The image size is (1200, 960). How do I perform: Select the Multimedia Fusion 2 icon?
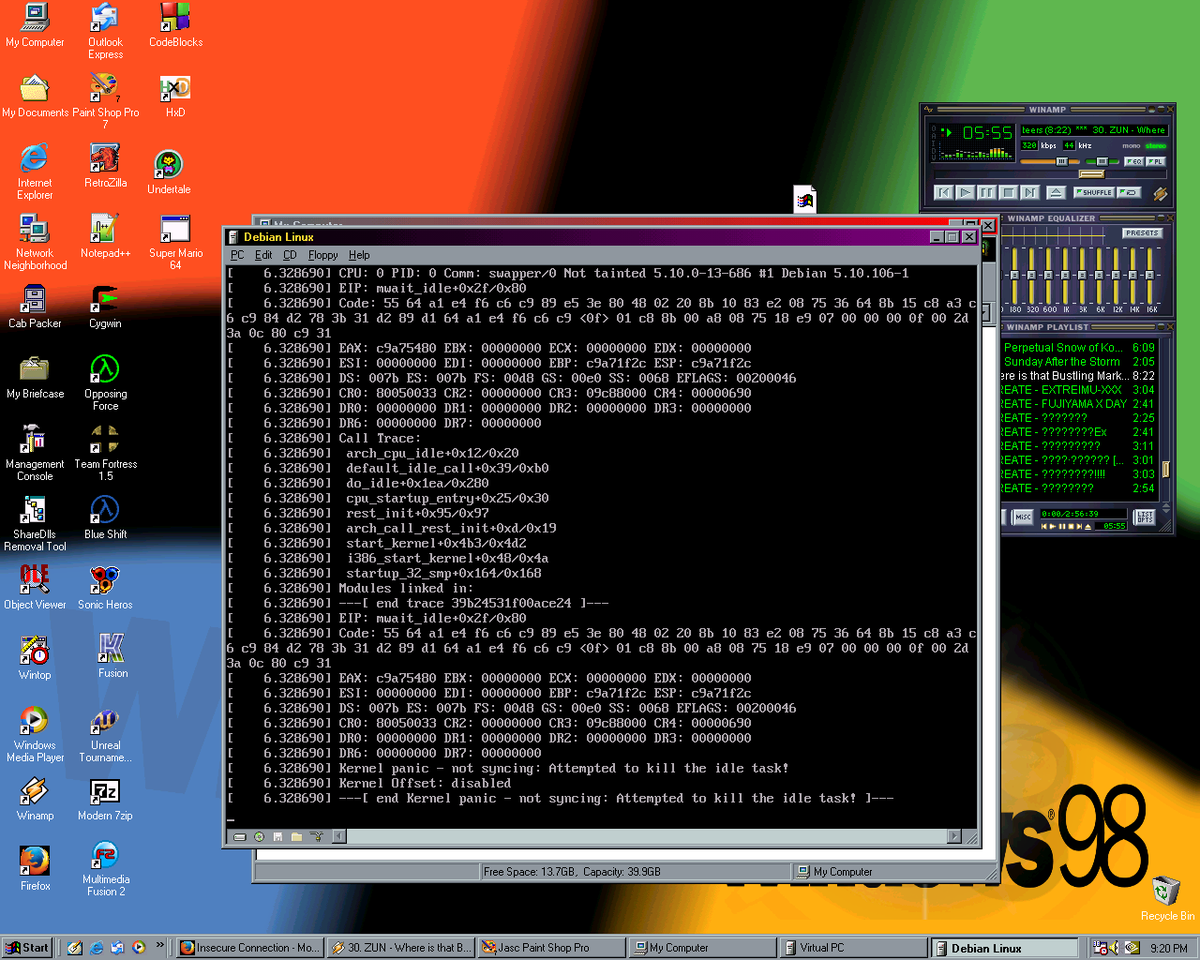click(105, 868)
